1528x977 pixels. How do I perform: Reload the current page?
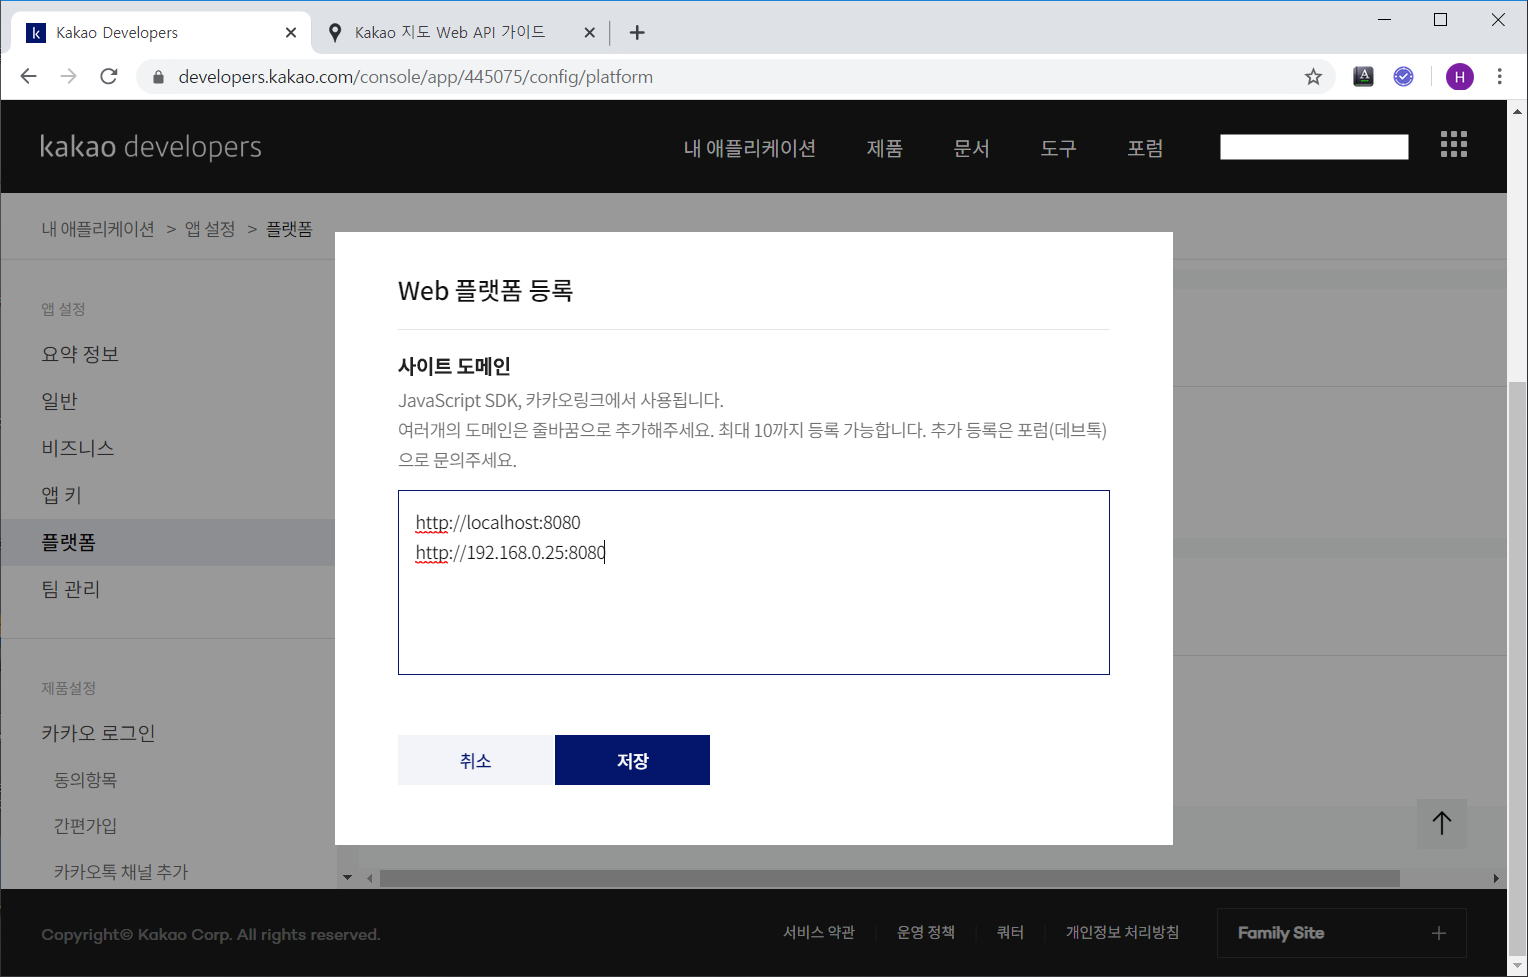109,77
